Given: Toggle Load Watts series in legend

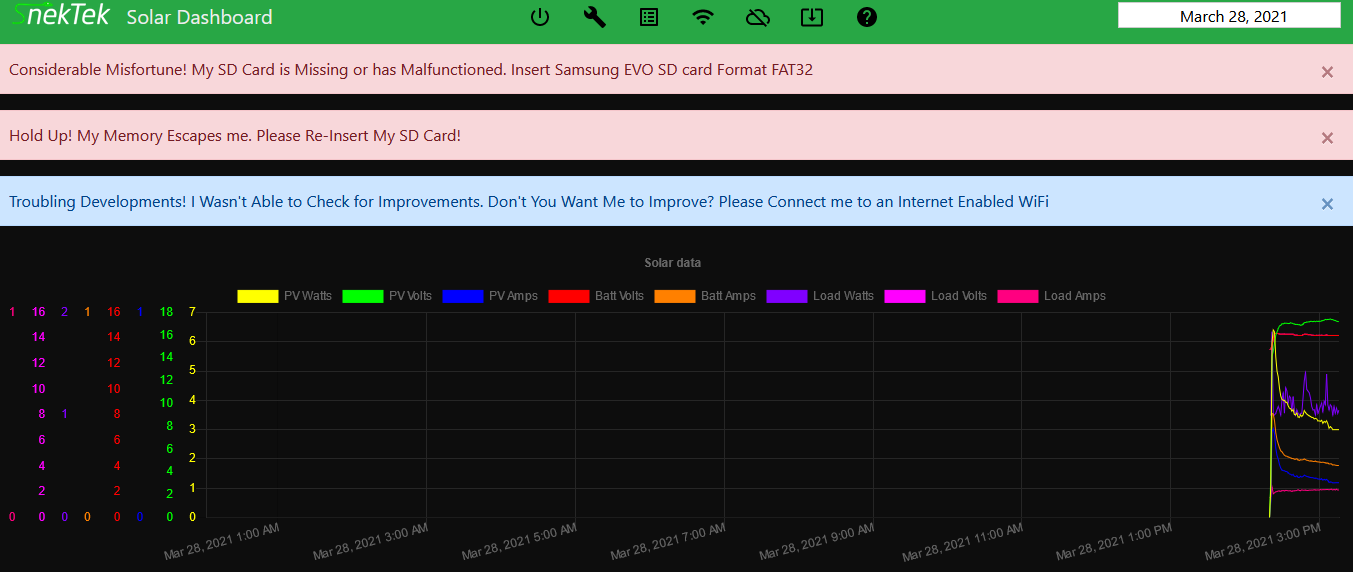Looking at the screenshot, I should (x=820, y=296).
